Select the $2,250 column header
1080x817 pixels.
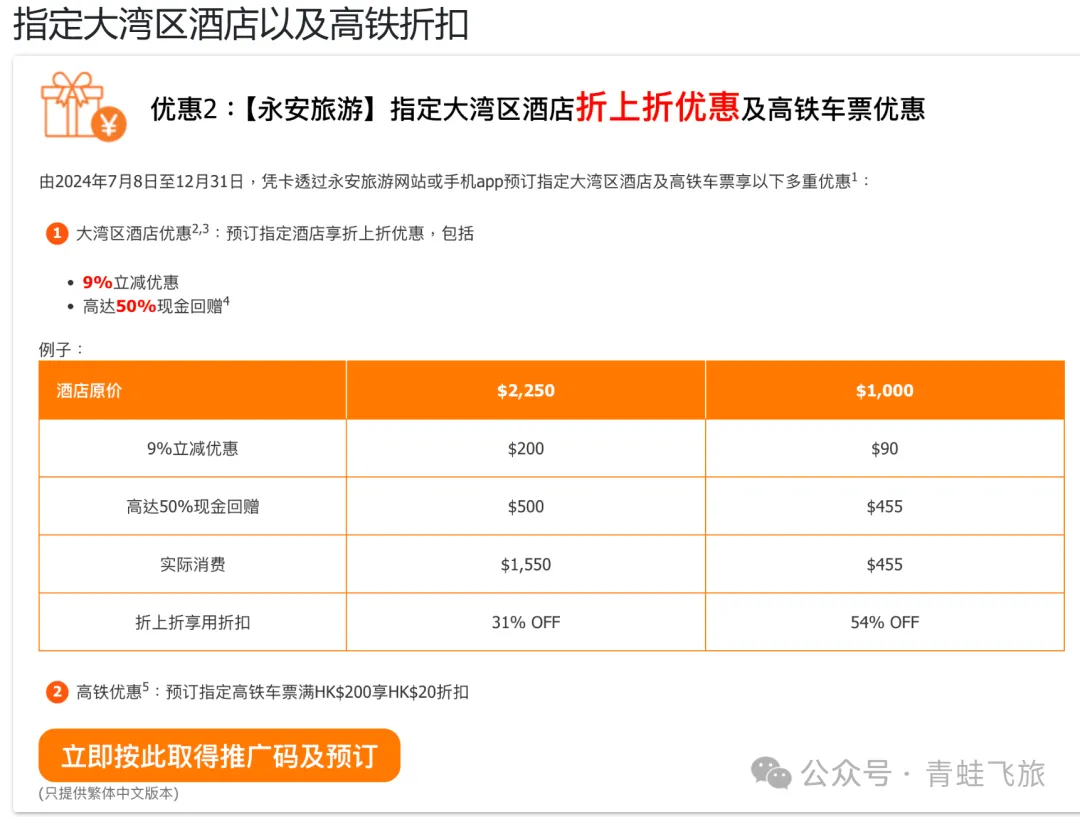pos(526,390)
